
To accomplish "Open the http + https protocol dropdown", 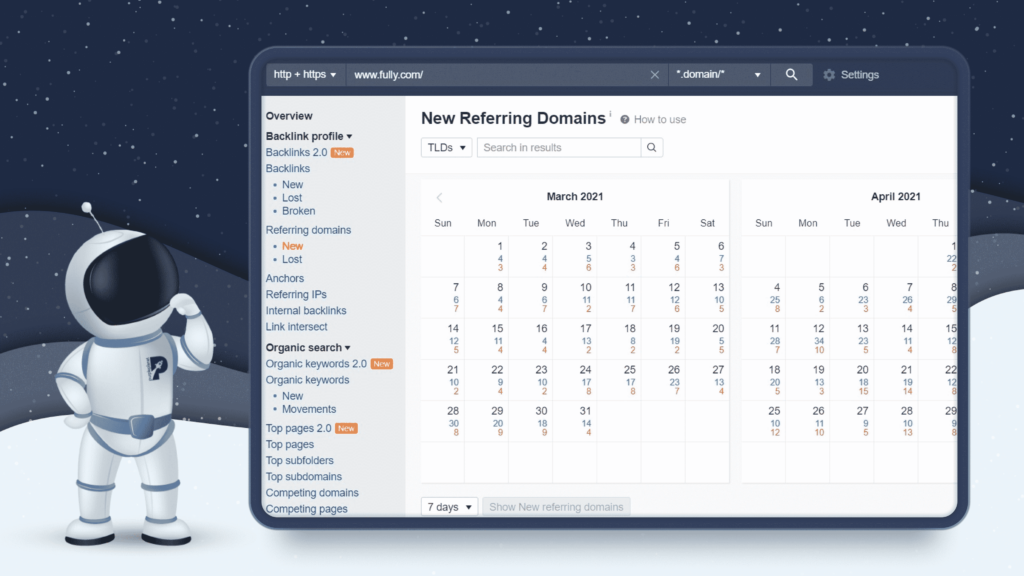I will [305, 74].
